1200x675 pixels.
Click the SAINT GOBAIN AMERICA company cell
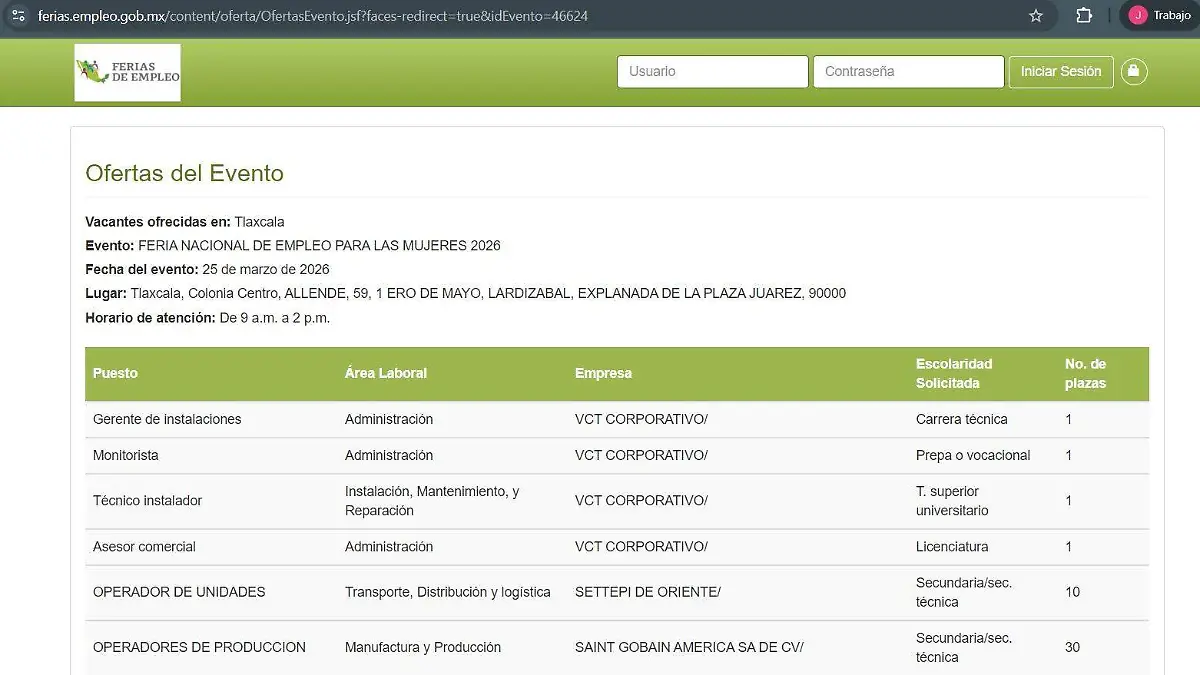689,647
